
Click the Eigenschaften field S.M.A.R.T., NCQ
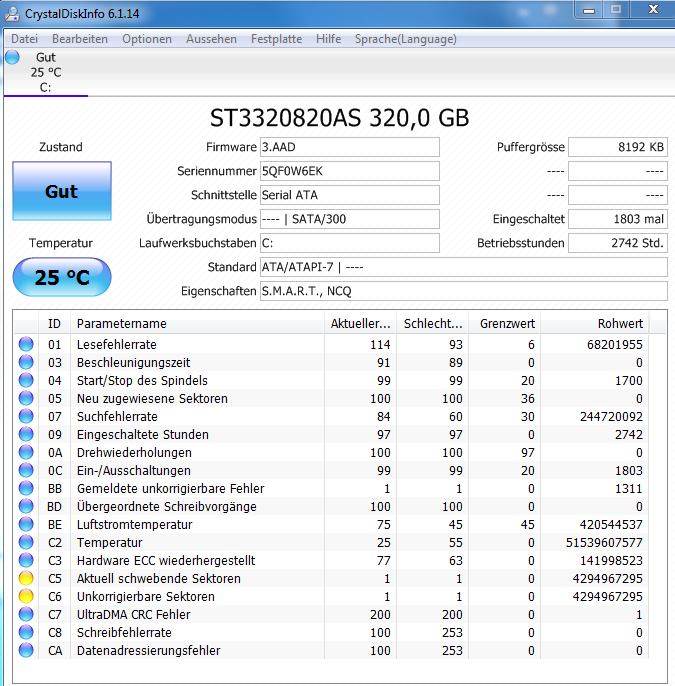[x=464, y=291]
